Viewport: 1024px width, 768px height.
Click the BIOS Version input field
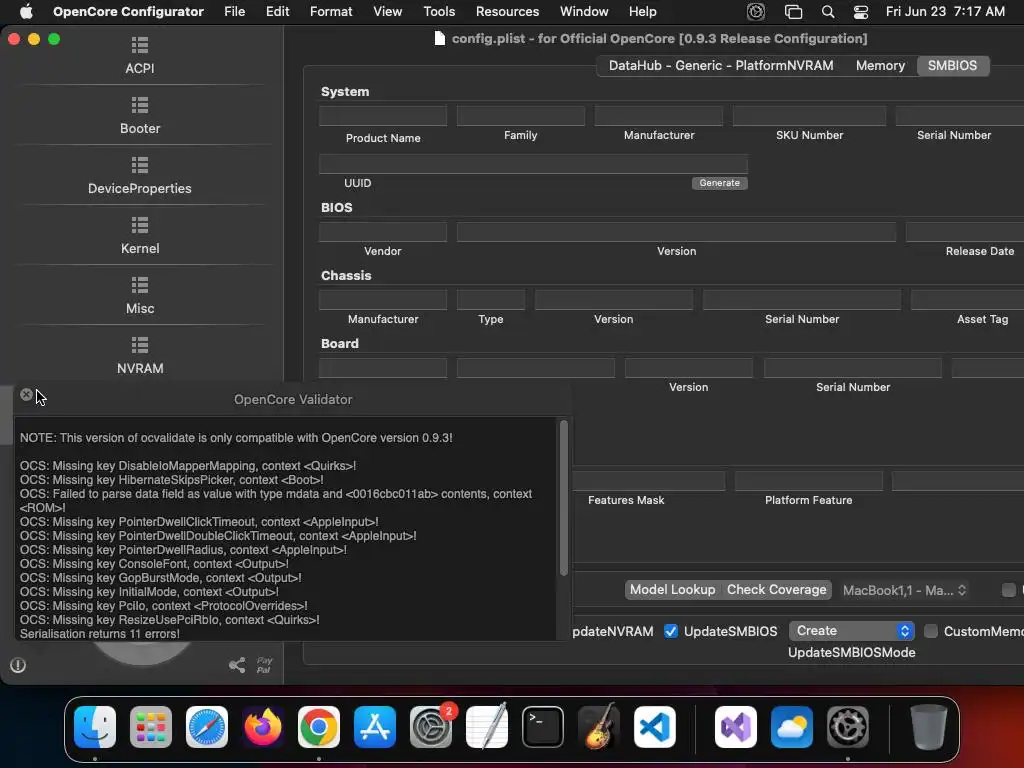[x=677, y=231]
